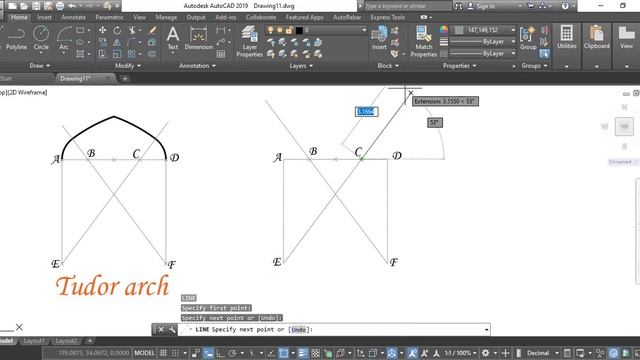Click the Undo option in command line
The image size is (640, 360).
pos(298,330)
